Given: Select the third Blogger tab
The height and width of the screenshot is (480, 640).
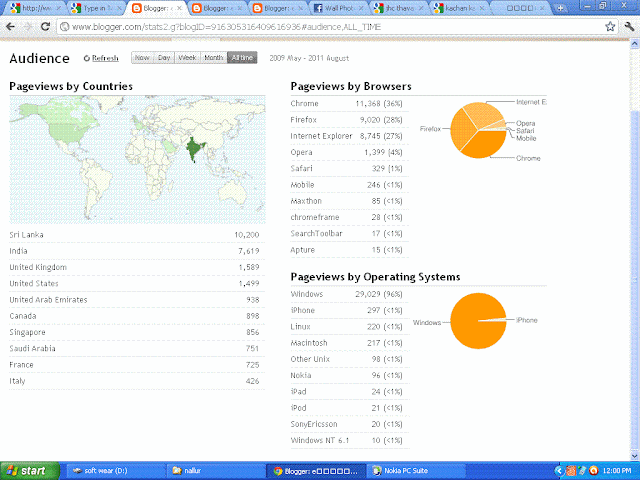Looking at the screenshot, I should [x=279, y=8].
